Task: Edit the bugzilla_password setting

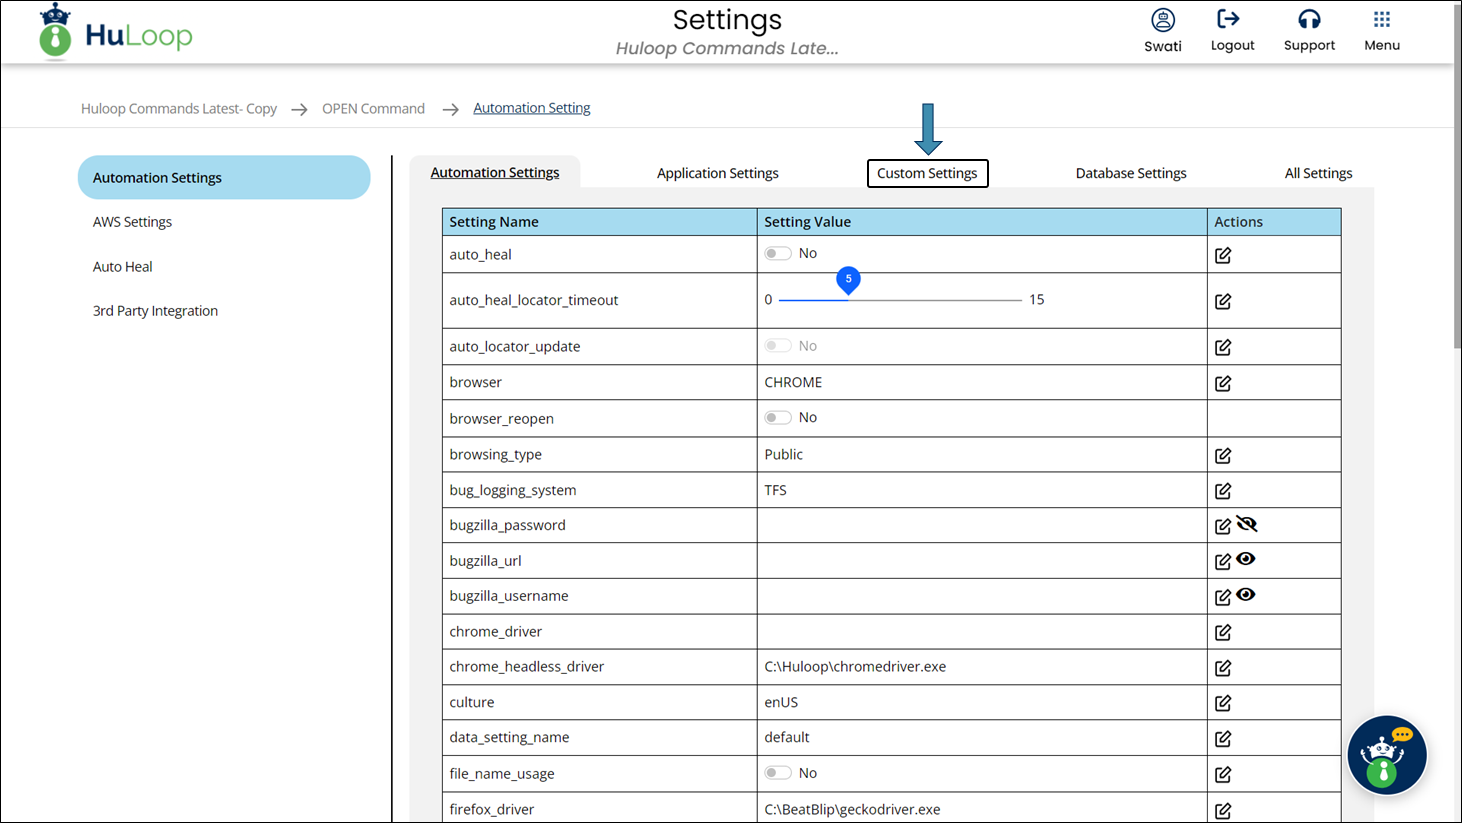Action: click(x=1223, y=526)
